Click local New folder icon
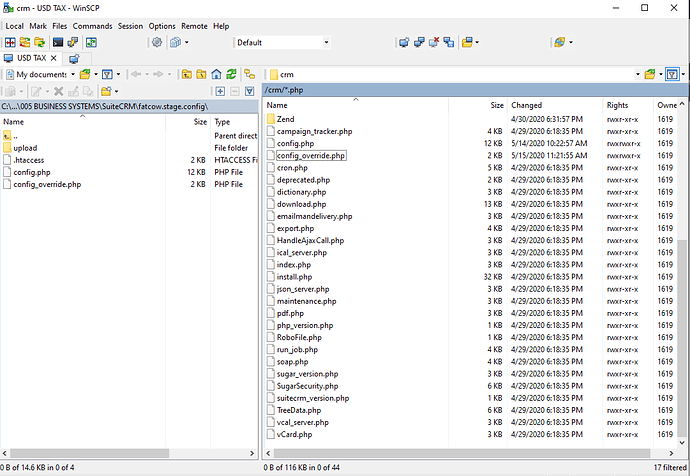690x476 pixels. tap(106, 91)
